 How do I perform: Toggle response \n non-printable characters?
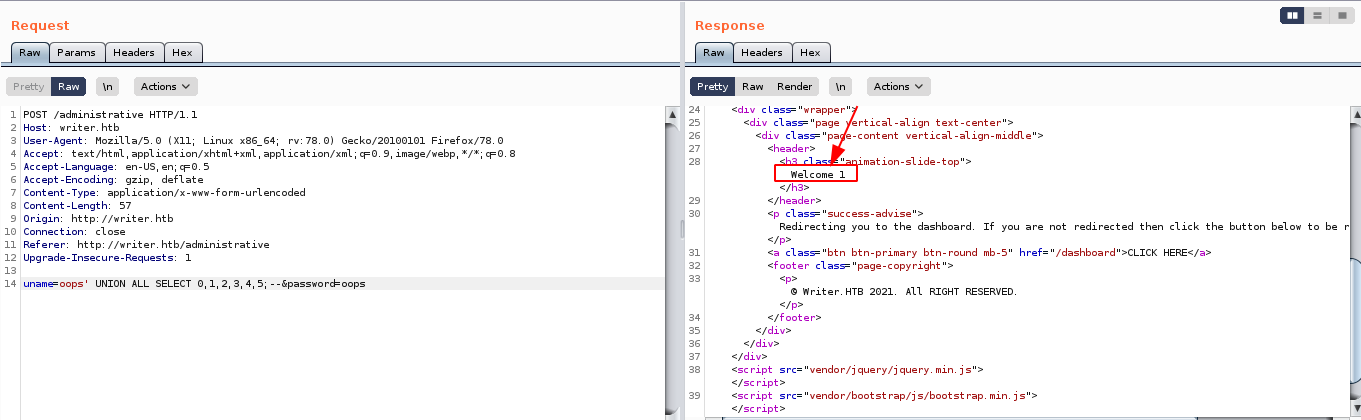840,87
